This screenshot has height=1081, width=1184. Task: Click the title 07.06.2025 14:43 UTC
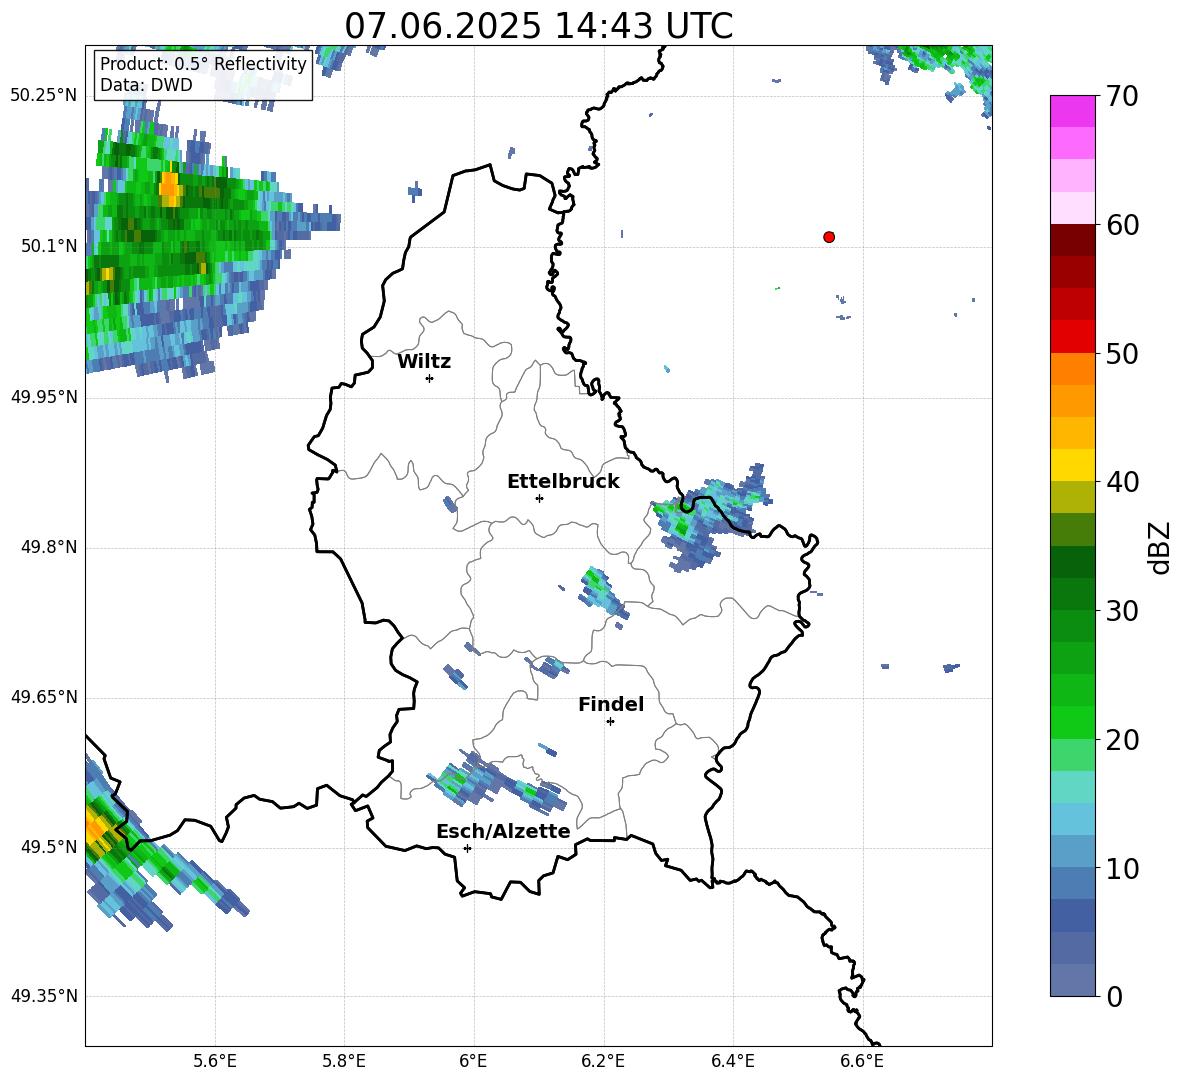[x=538, y=26]
